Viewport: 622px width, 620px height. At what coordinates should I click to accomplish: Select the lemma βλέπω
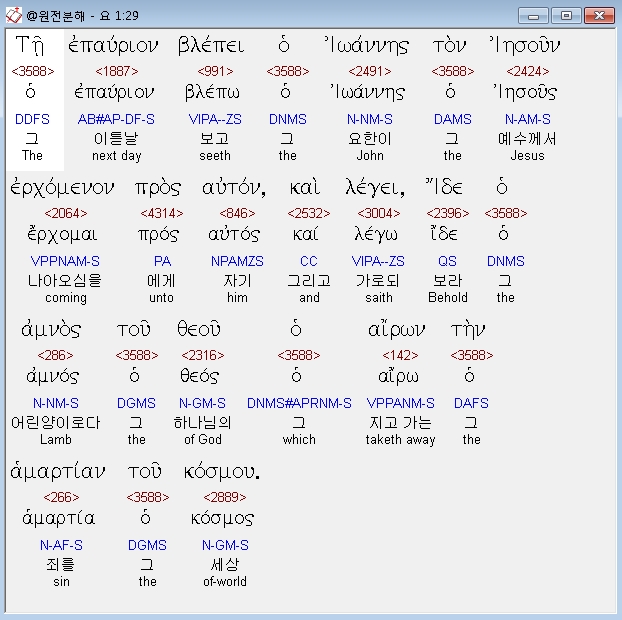212,92
